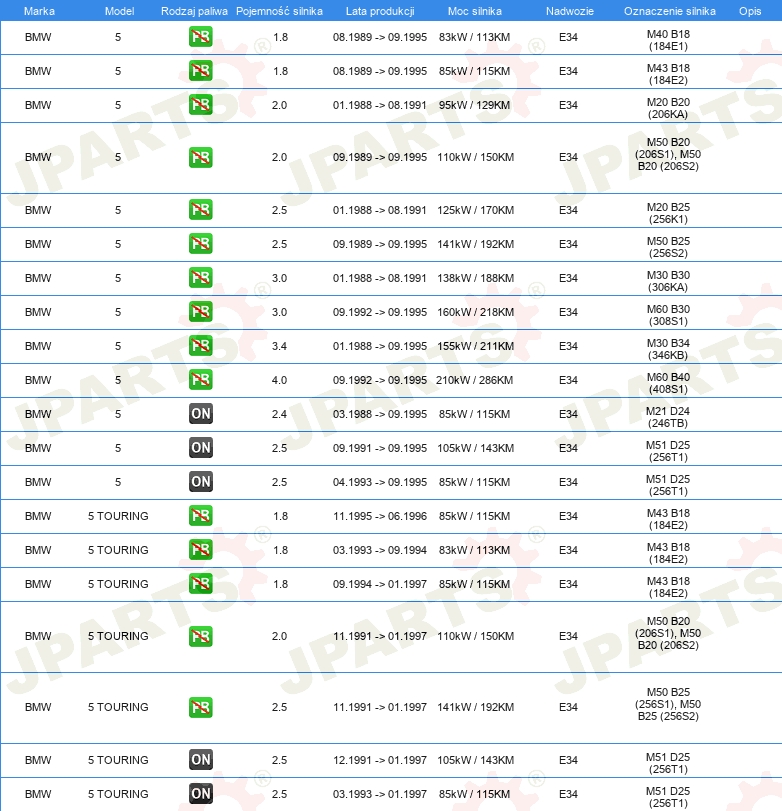Click production years 04.1993 -> 09.1995
This screenshot has width=782, height=811.
tap(380, 482)
